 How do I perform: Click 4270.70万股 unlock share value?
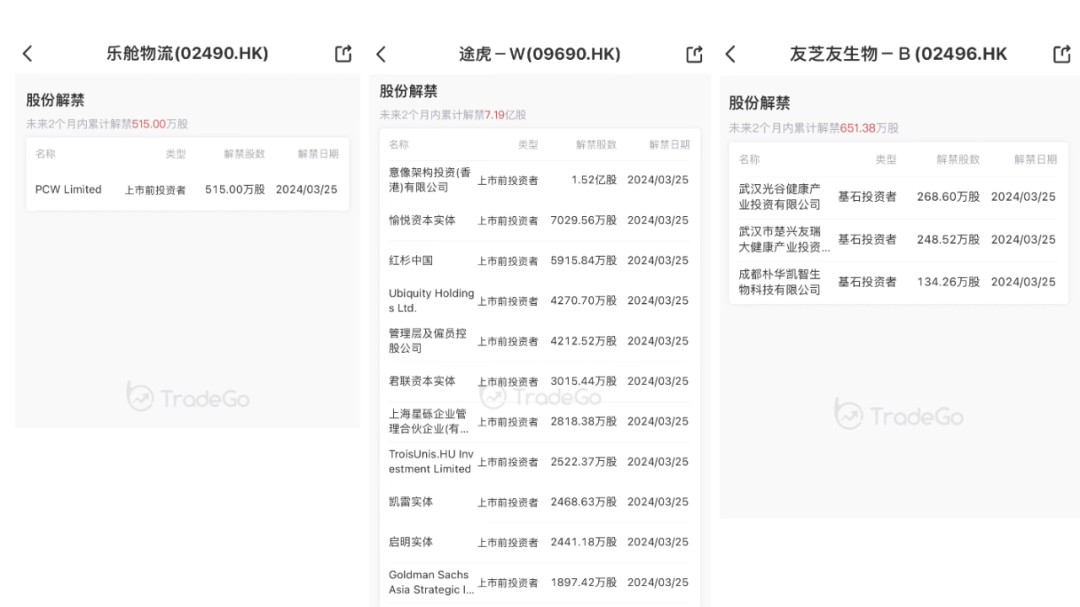[x=583, y=300]
